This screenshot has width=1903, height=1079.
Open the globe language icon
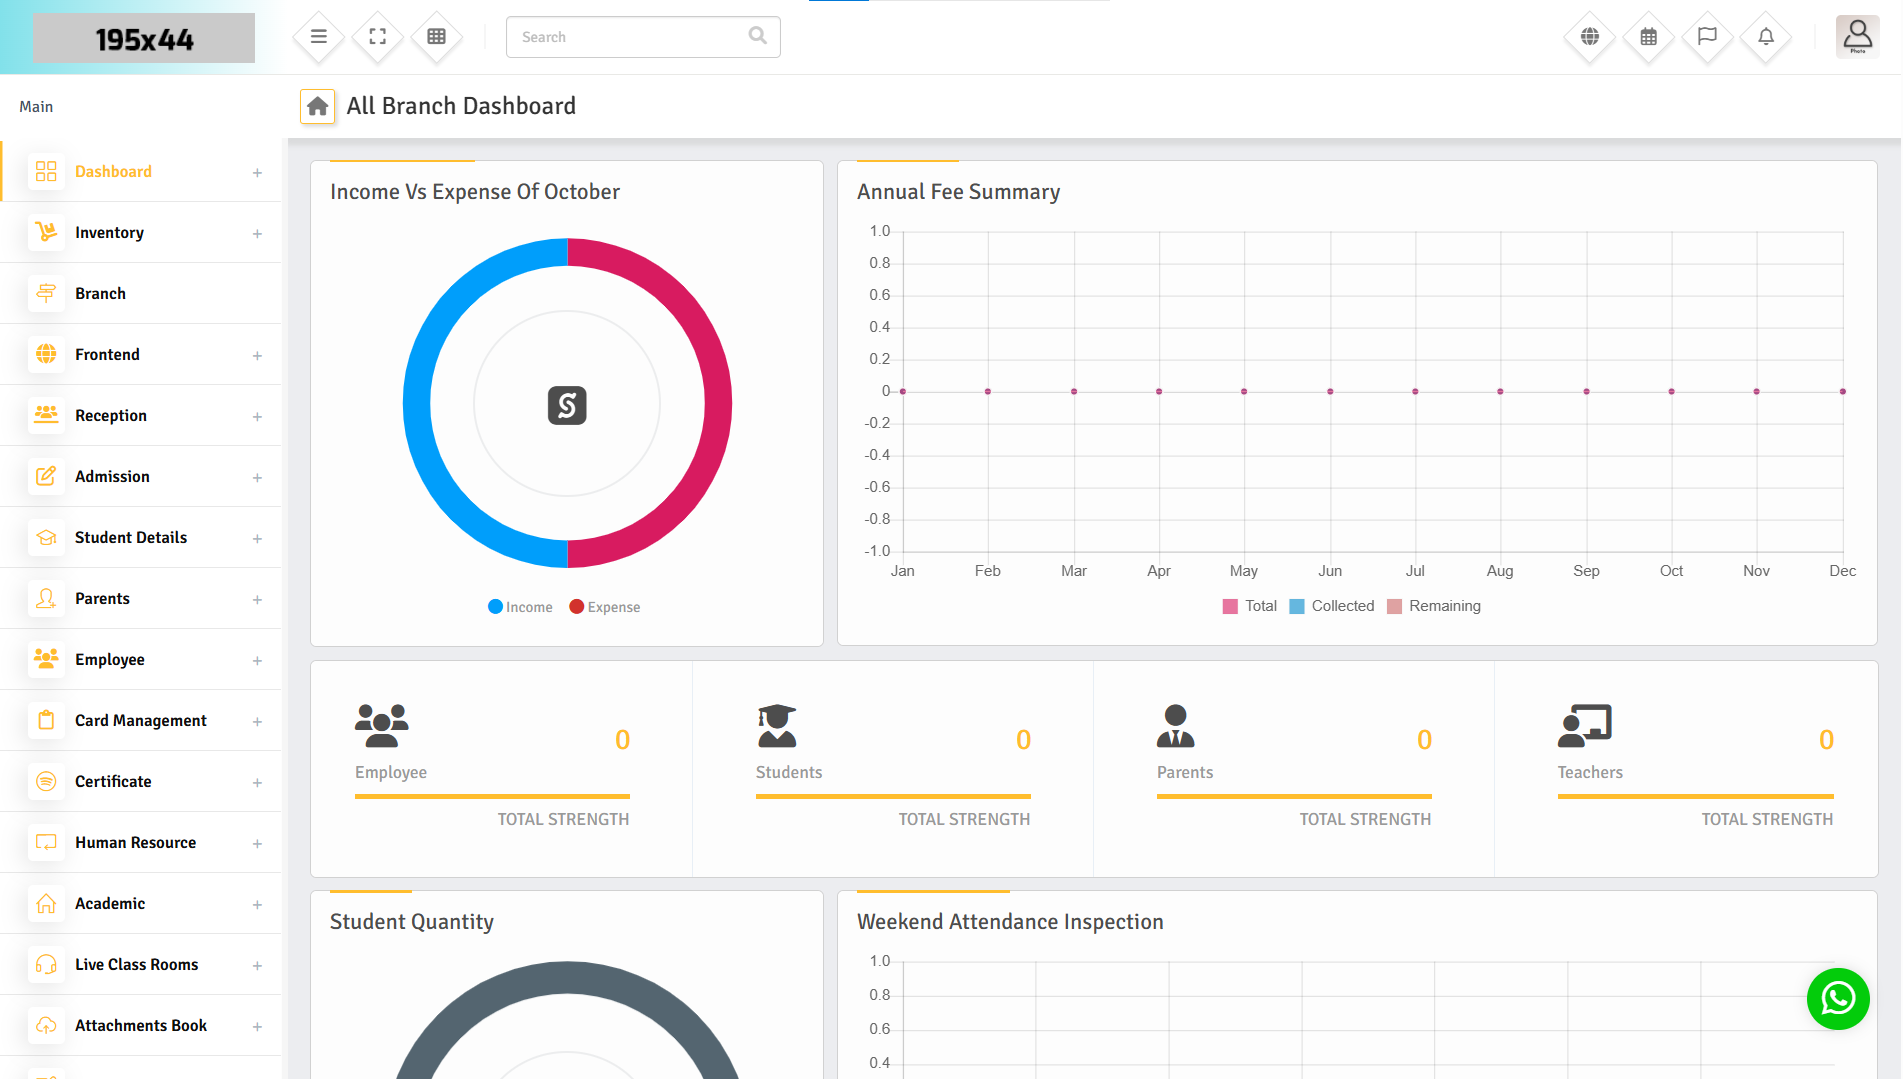(1590, 37)
